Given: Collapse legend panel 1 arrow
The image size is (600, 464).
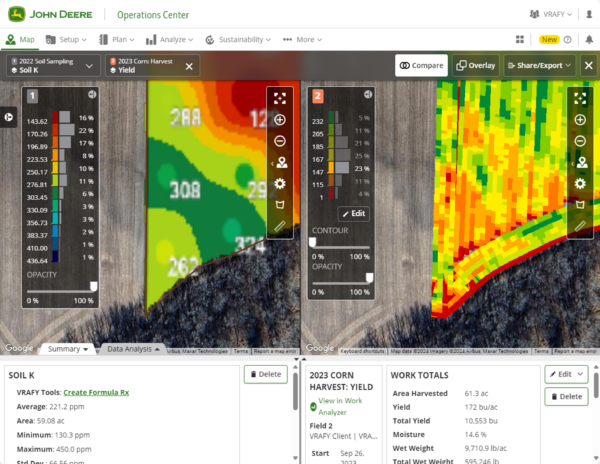Looking at the screenshot, I should (x=92, y=94).
